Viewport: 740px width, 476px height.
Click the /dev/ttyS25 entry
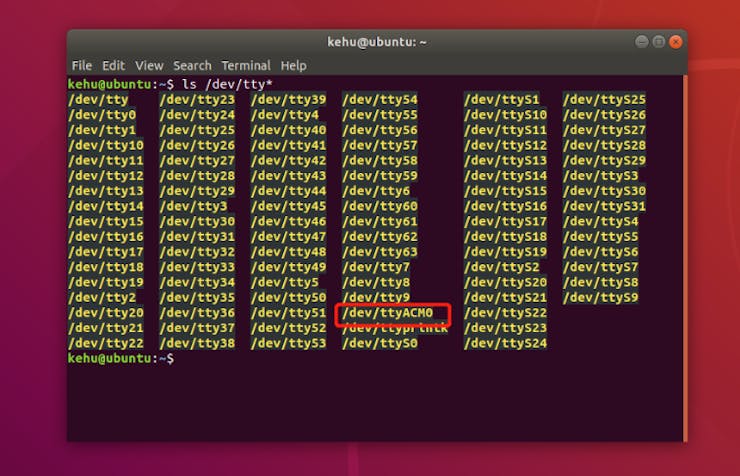(604, 100)
